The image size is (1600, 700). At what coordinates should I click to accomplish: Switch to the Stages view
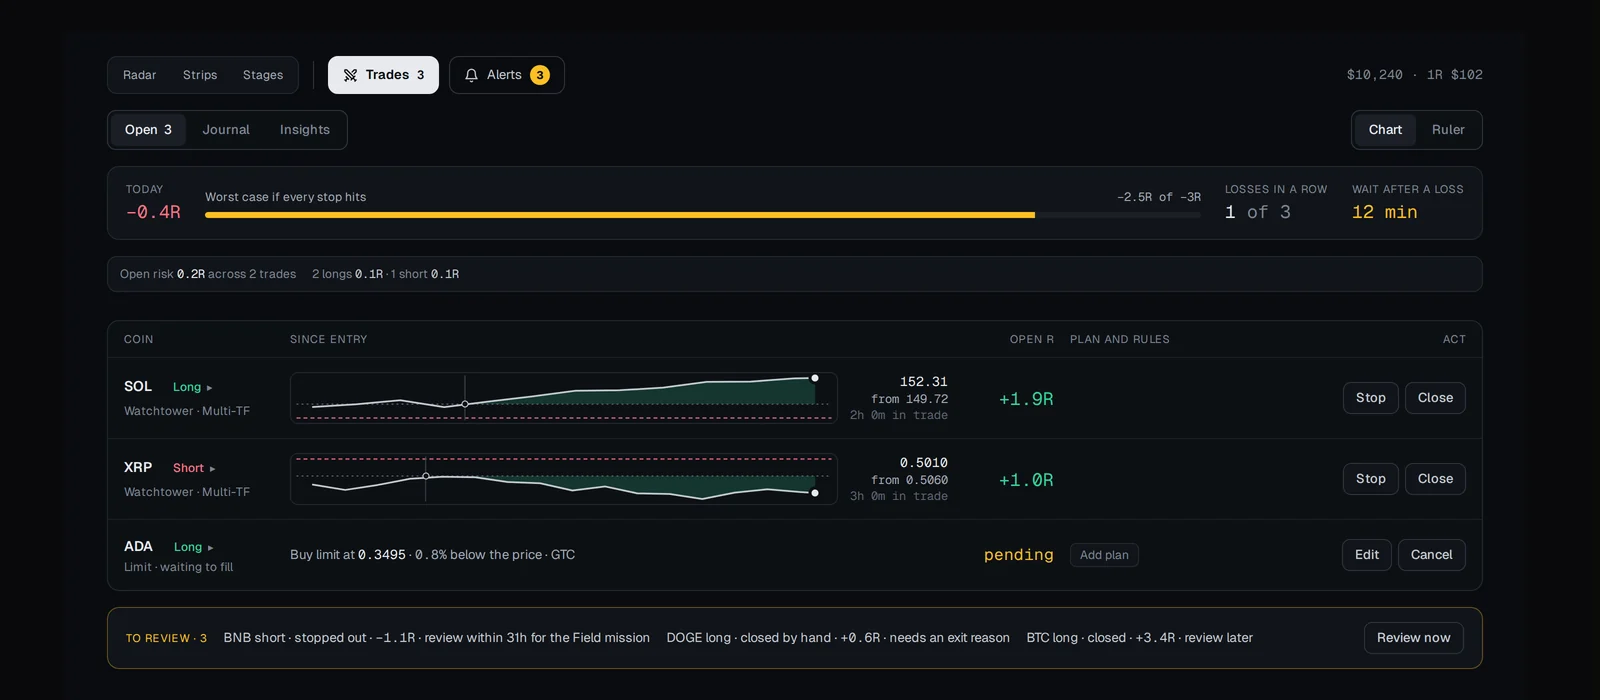point(263,75)
